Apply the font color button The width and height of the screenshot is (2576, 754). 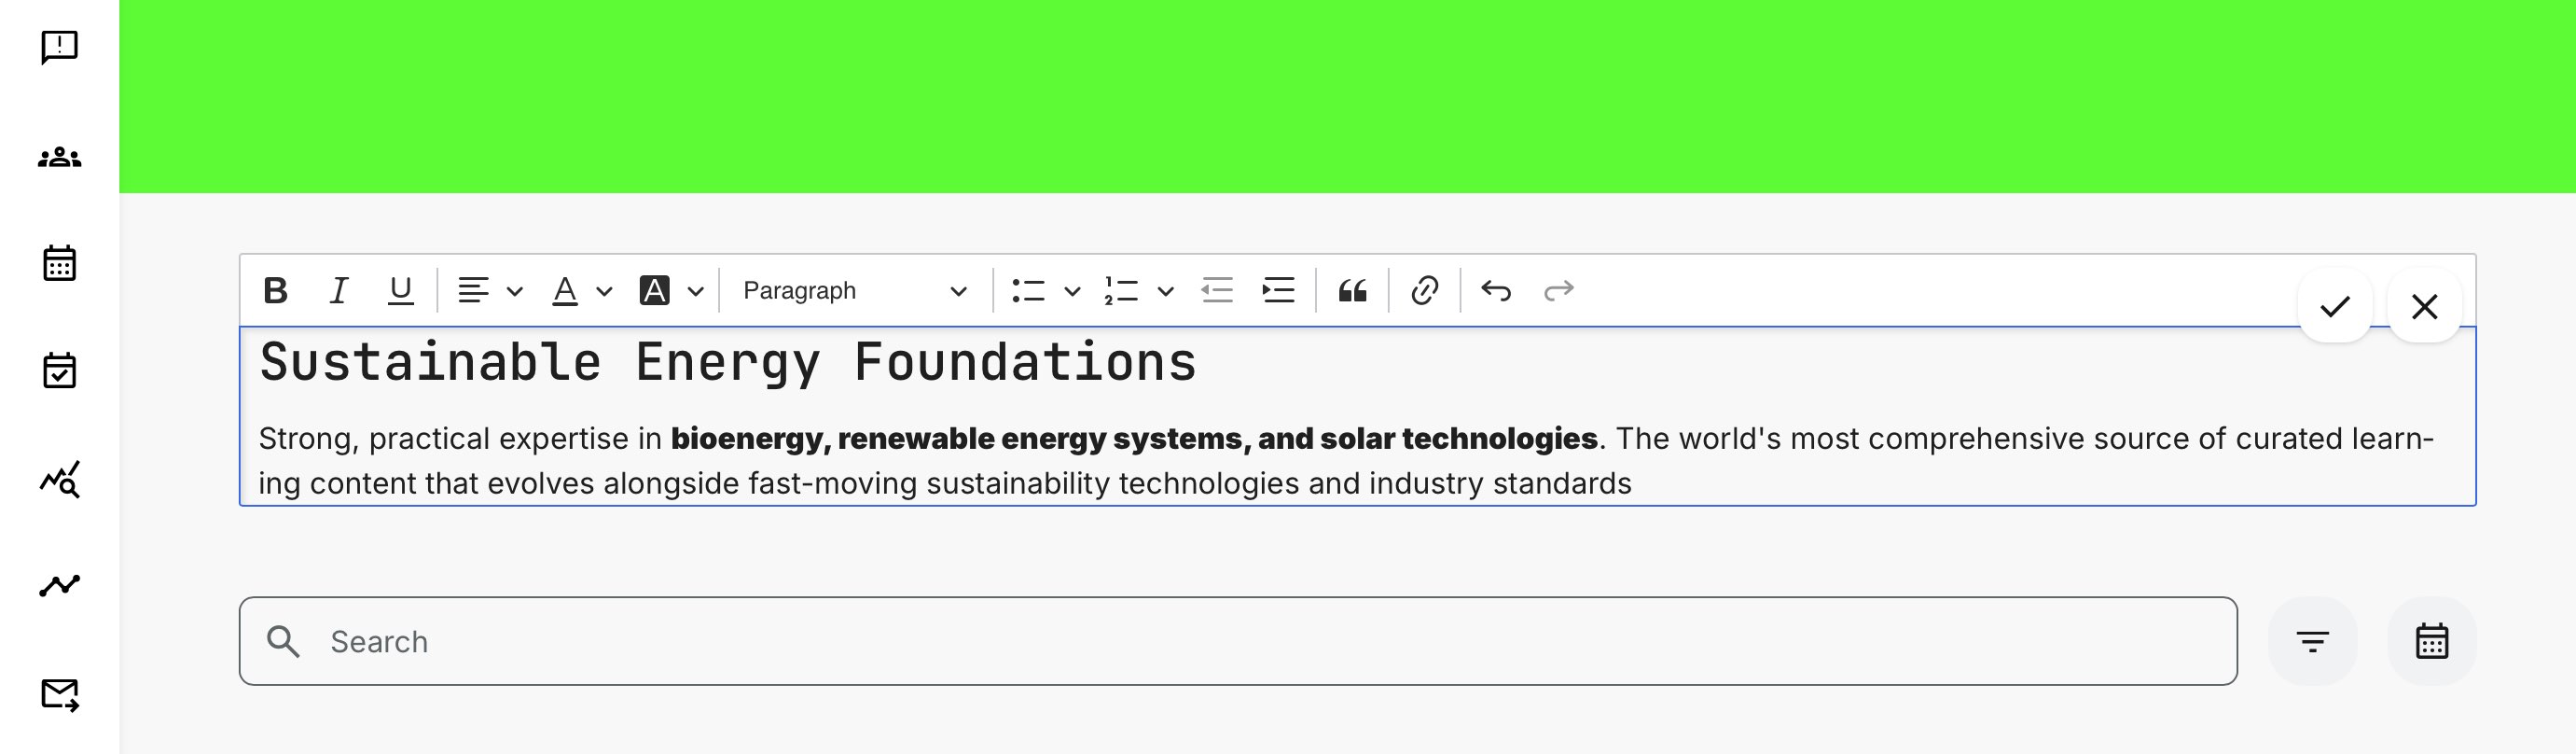565,291
